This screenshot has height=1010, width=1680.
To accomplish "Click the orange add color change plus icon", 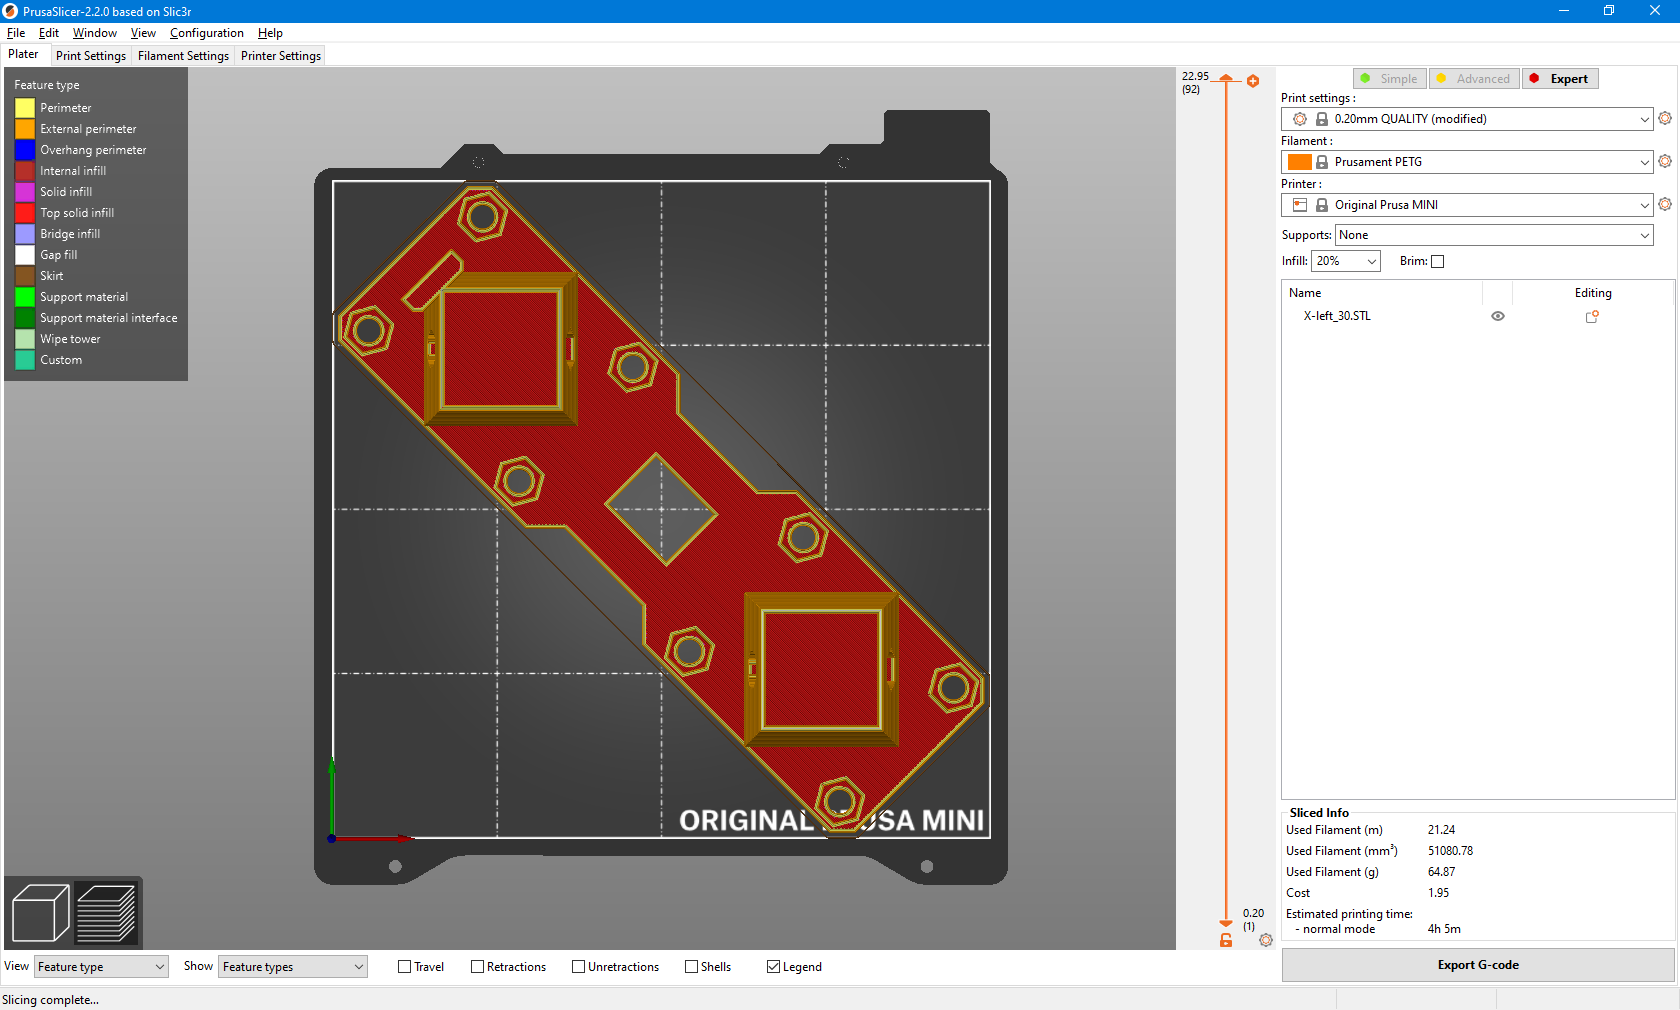I will point(1253,81).
